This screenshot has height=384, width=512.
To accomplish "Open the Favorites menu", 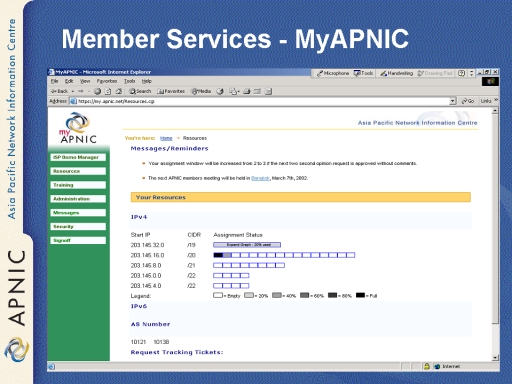I will point(107,81).
